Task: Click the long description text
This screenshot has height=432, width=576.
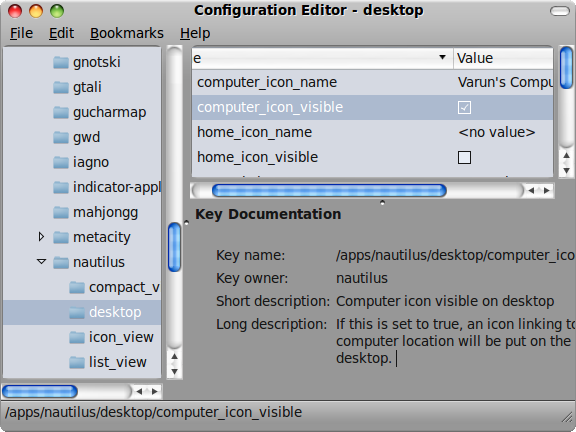Action: 455,341
